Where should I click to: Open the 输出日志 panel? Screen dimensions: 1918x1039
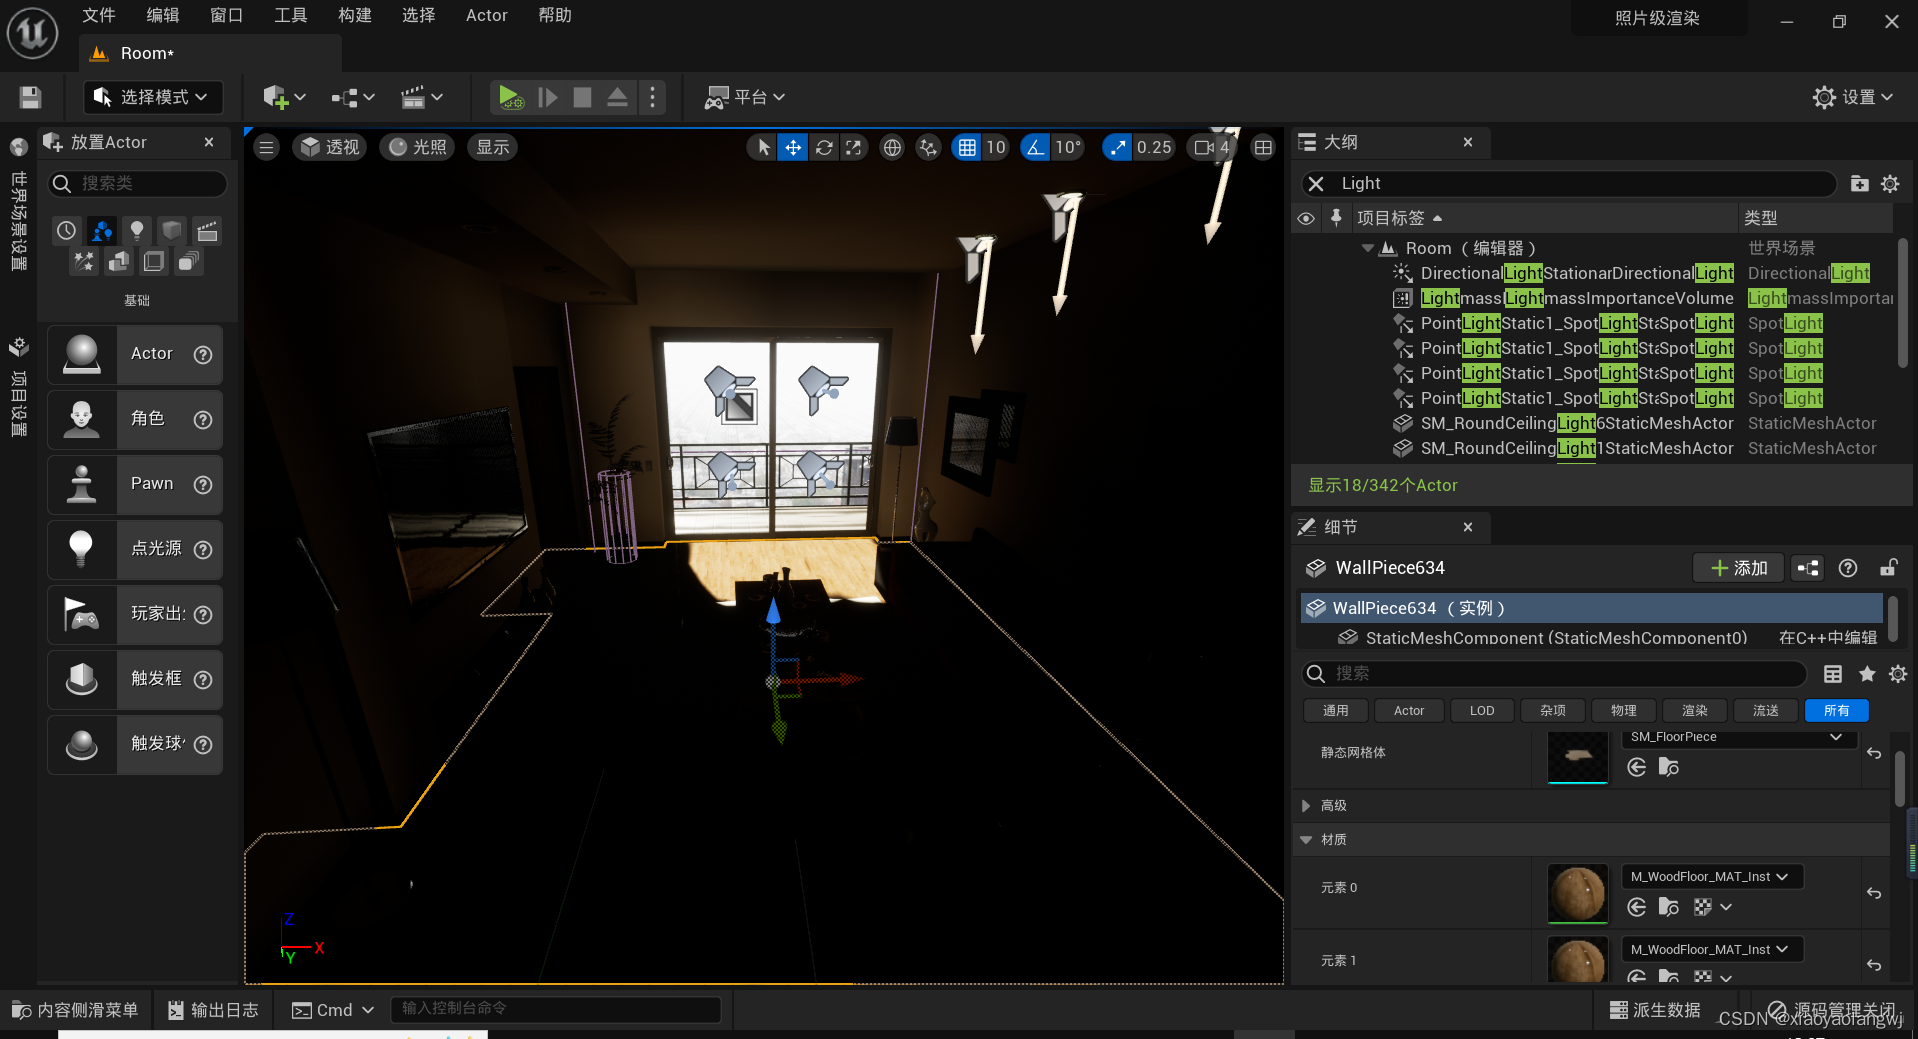click(213, 1010)
